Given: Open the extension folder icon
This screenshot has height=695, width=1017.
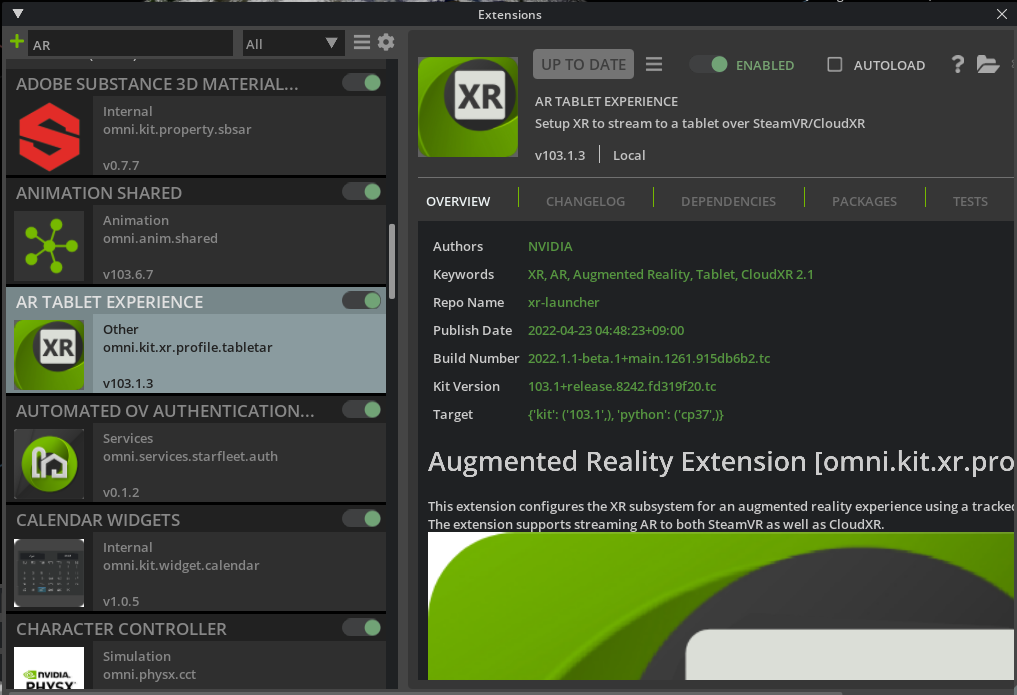Looking at the screenshot, I should tap(988, 64).
